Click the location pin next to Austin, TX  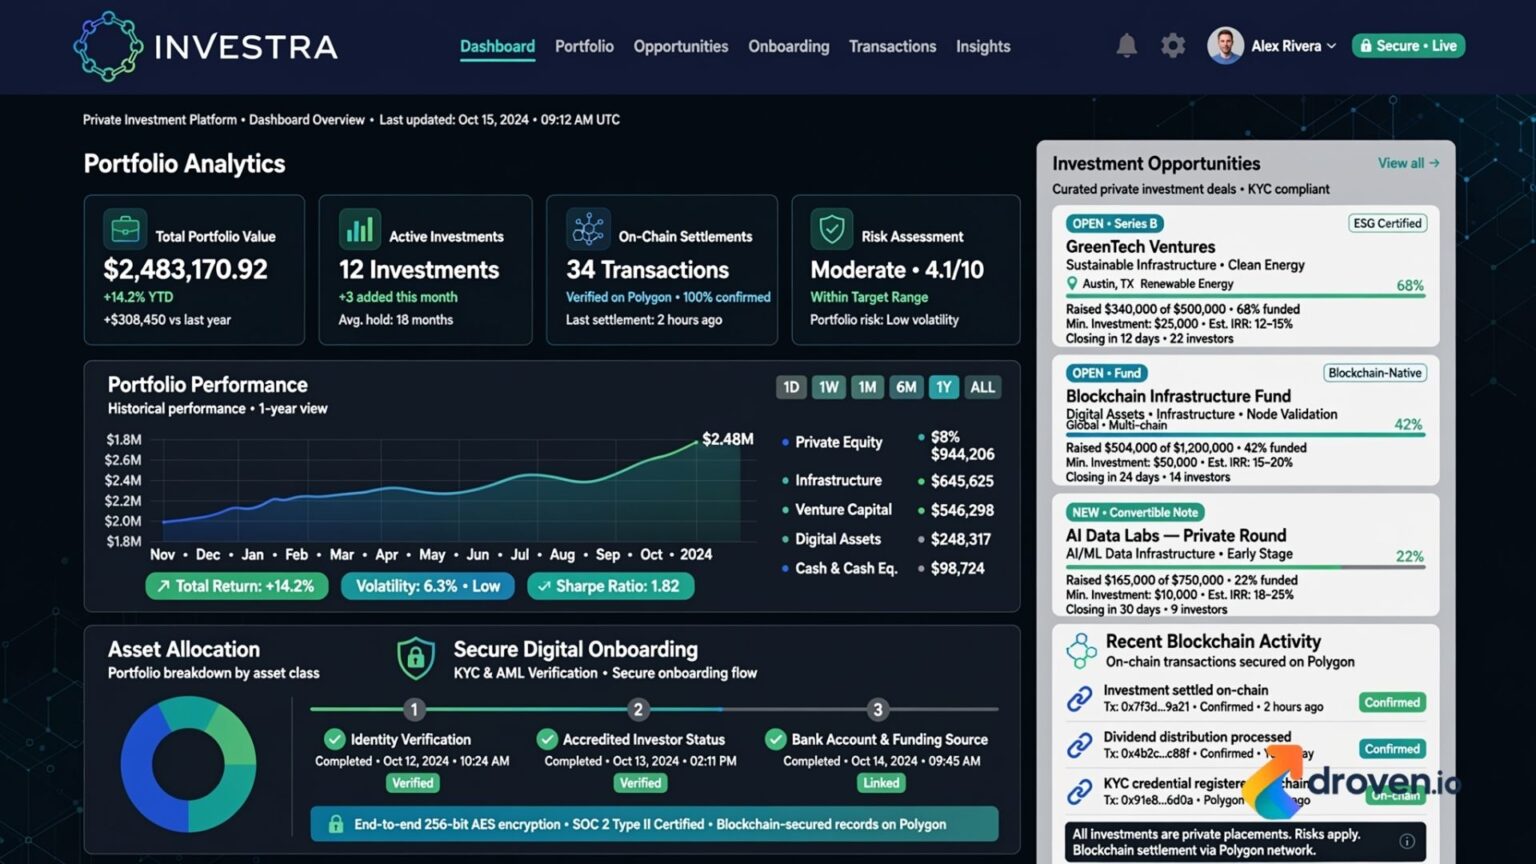(1073, 284)
